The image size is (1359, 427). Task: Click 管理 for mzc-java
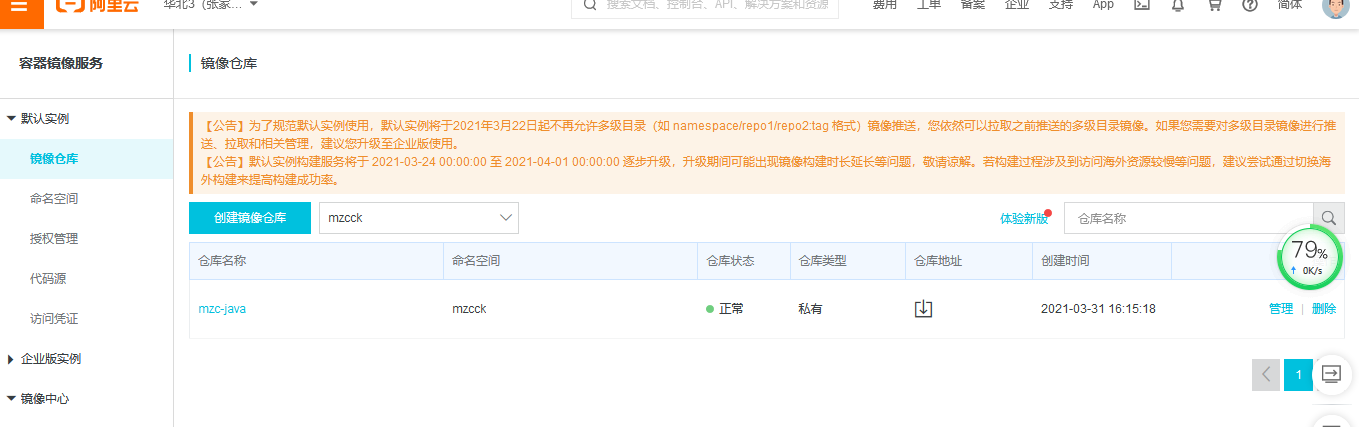pos(1281,309)
